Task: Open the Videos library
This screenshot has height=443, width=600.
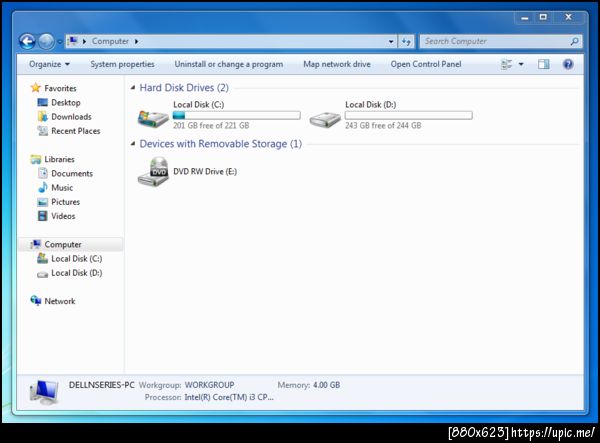Action: pos(63,216)
